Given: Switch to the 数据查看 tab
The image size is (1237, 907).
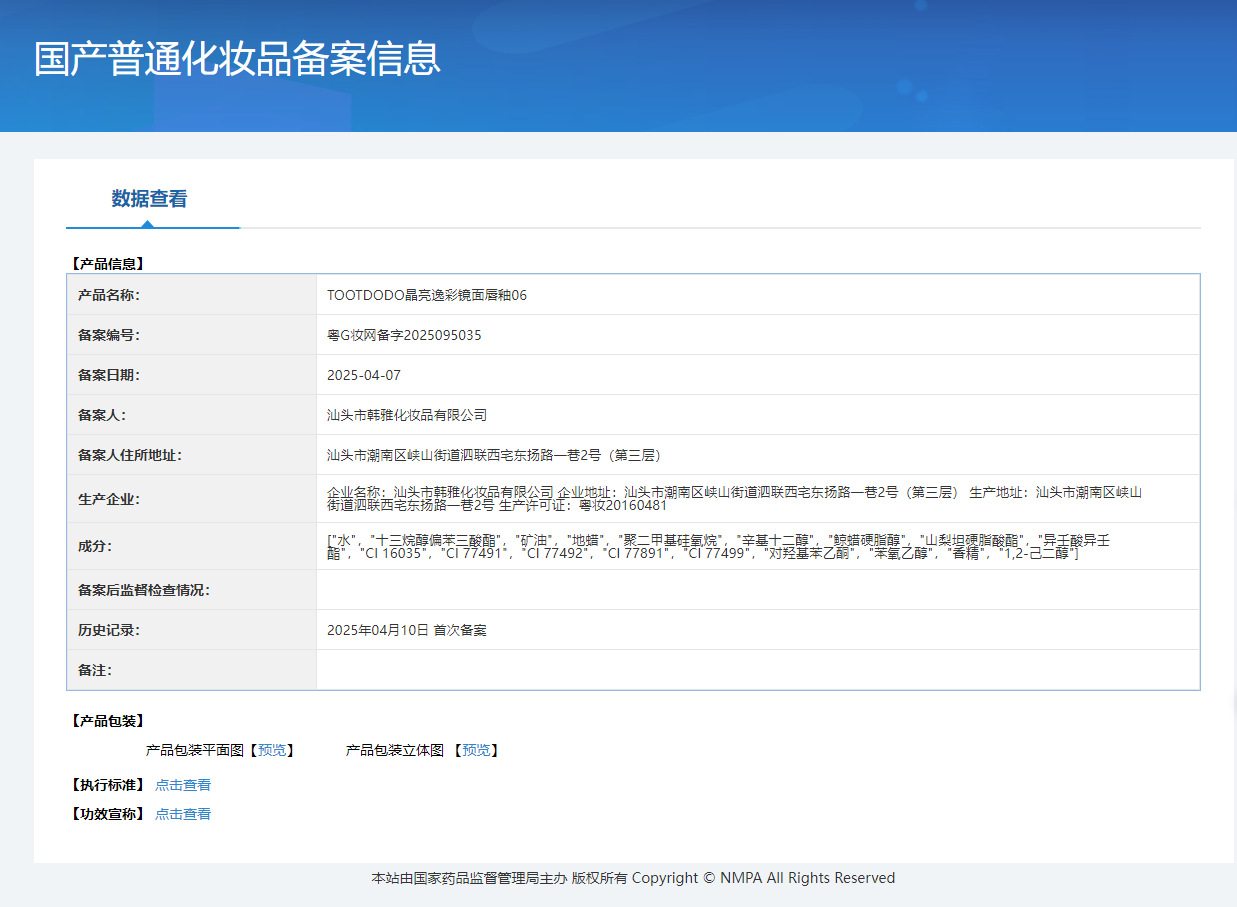Looking at the screenshot, I should tap(149, 199).
